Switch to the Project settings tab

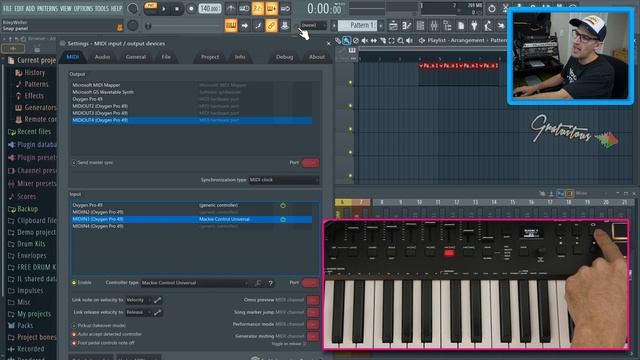210,57
